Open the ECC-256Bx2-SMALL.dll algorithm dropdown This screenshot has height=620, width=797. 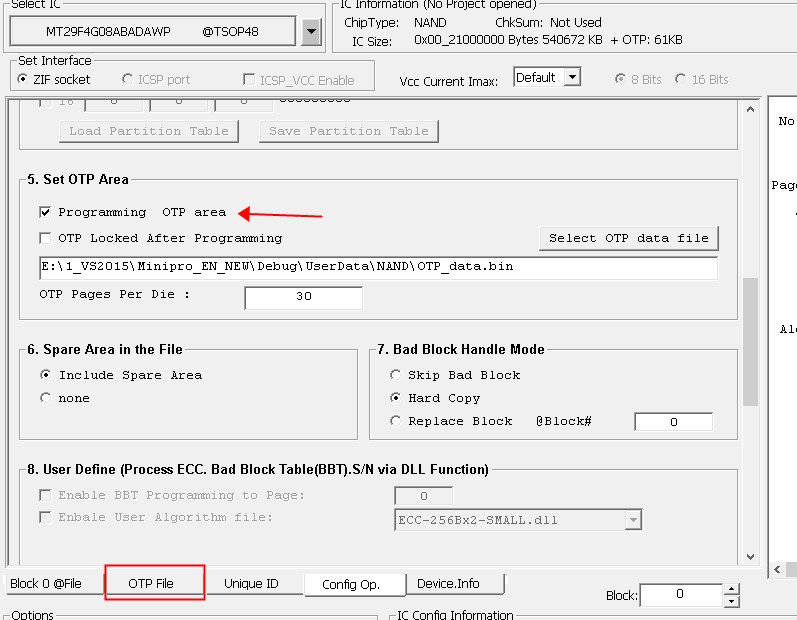pos(632,520)
